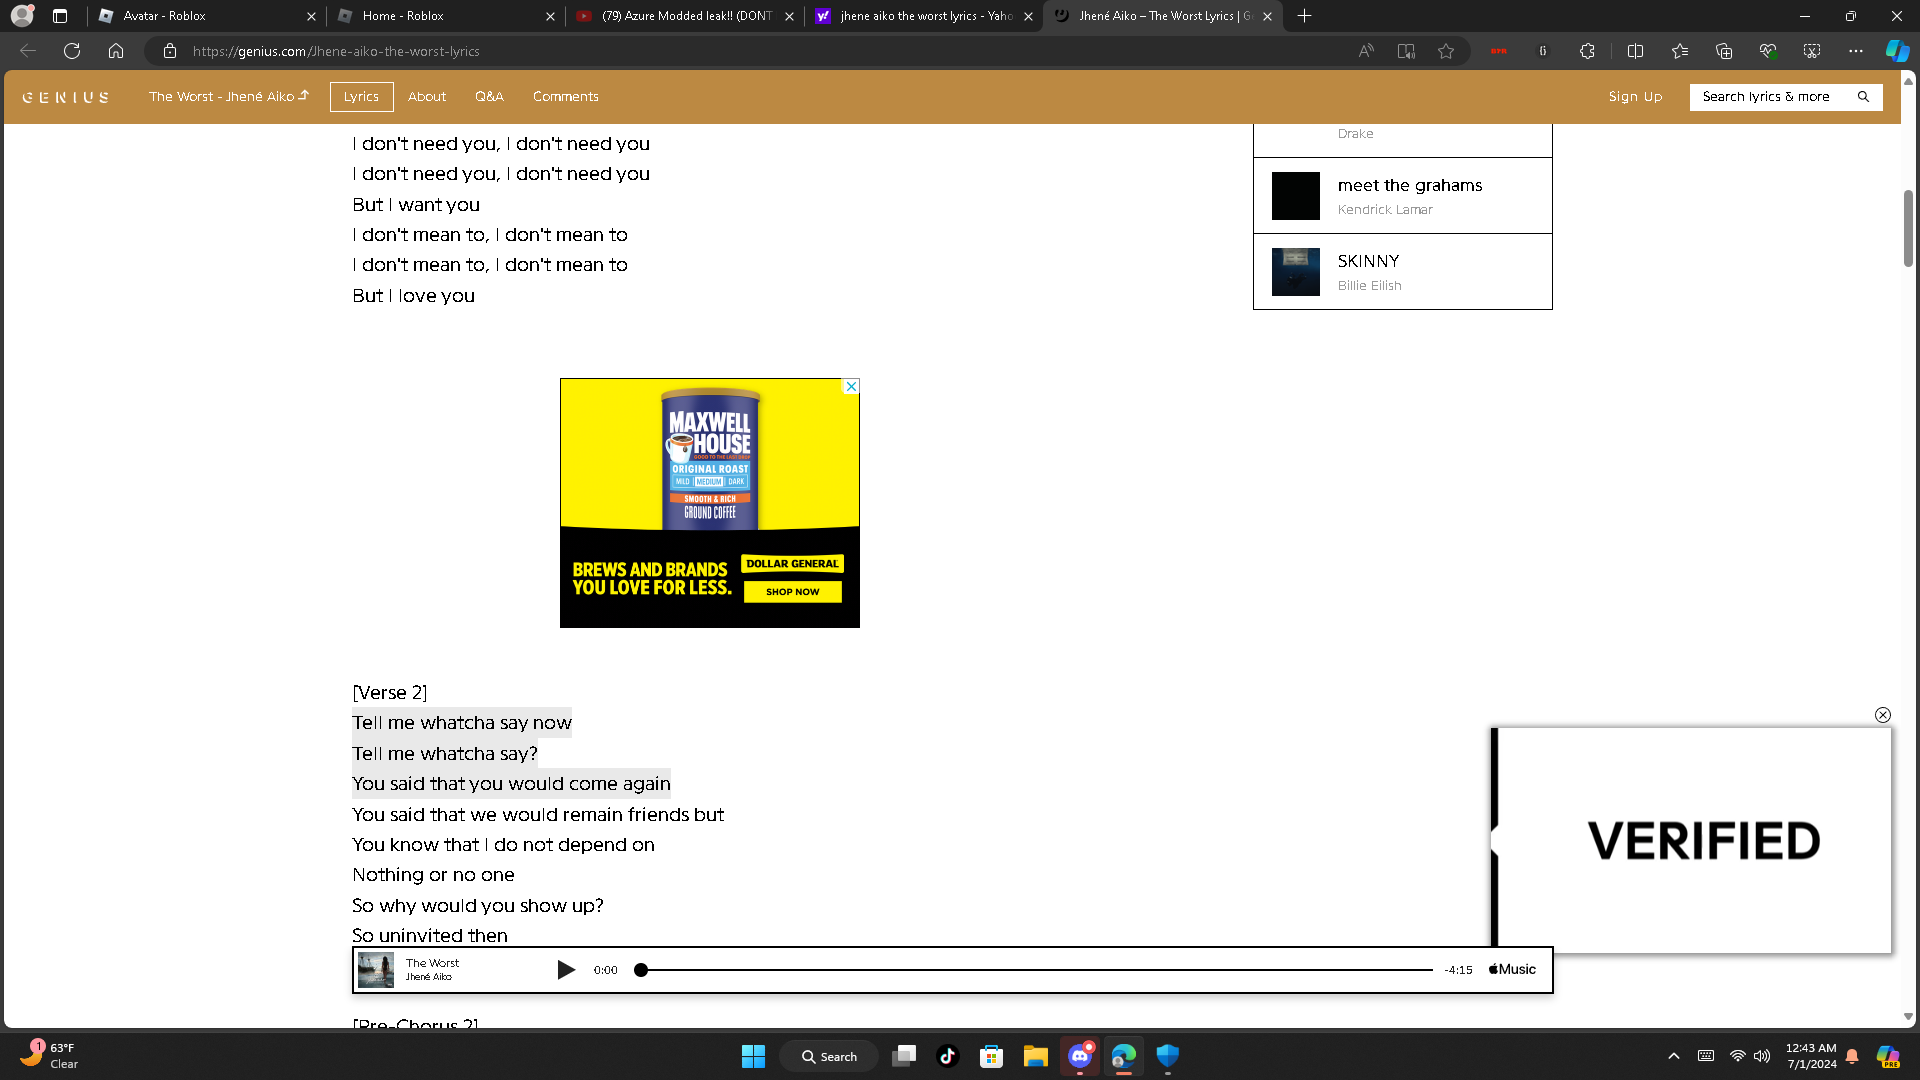The width and height of the screenshot is (1920, 1080).
Task: Open TikTok from the taskbar
Action: [948, 1056]
